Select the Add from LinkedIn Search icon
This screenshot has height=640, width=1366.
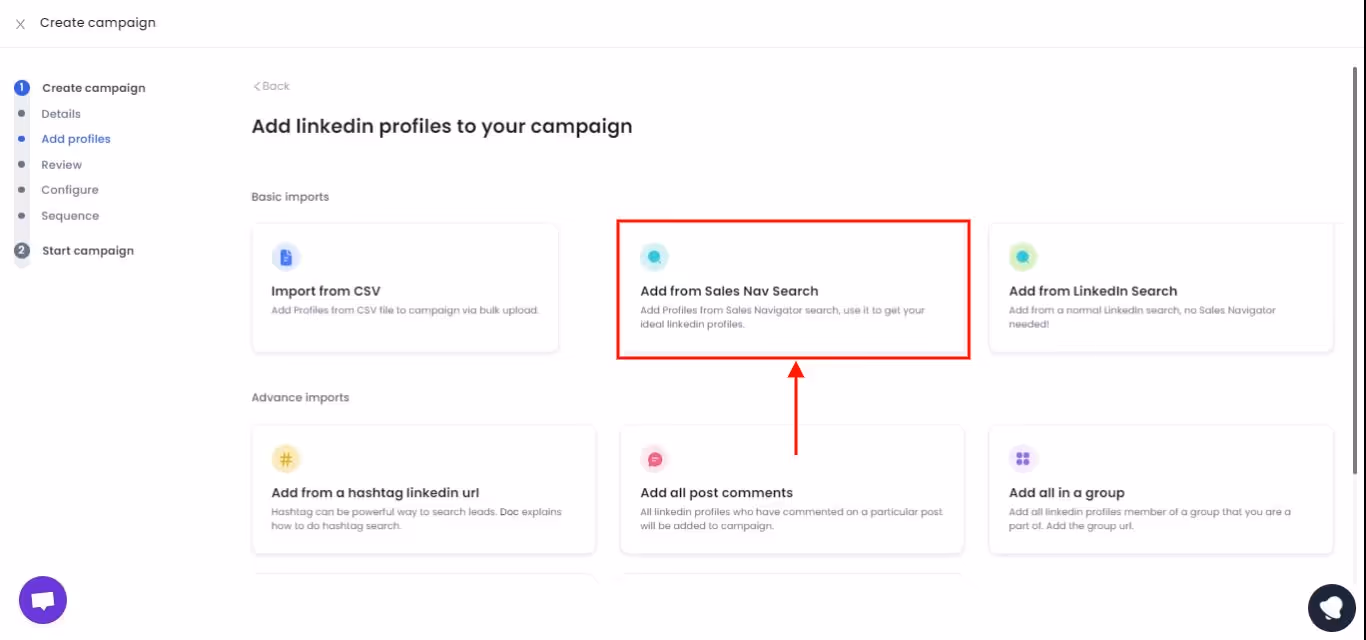(1023, 256)
